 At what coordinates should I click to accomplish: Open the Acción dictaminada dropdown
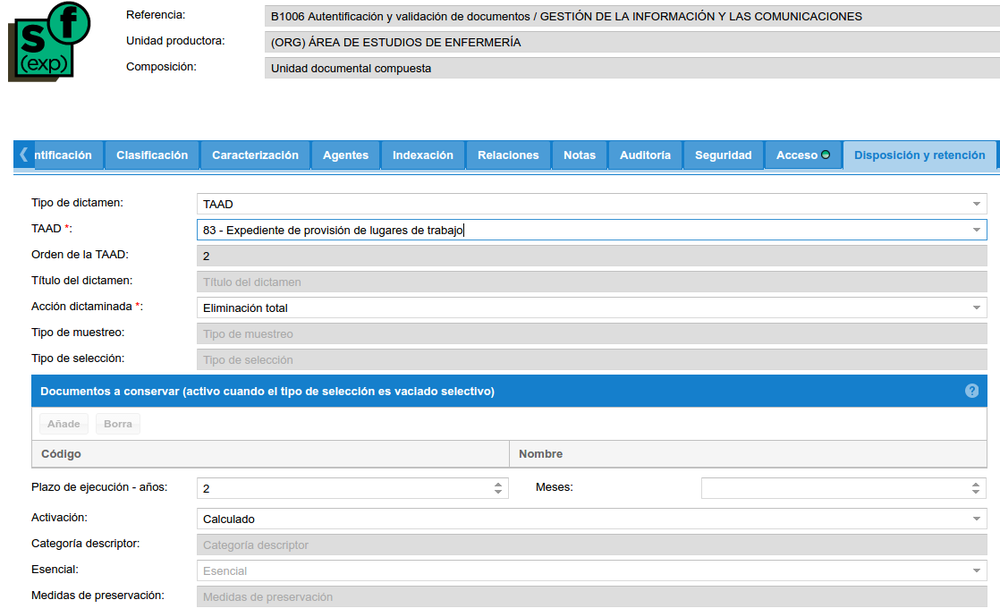click(x=977, y=307)
